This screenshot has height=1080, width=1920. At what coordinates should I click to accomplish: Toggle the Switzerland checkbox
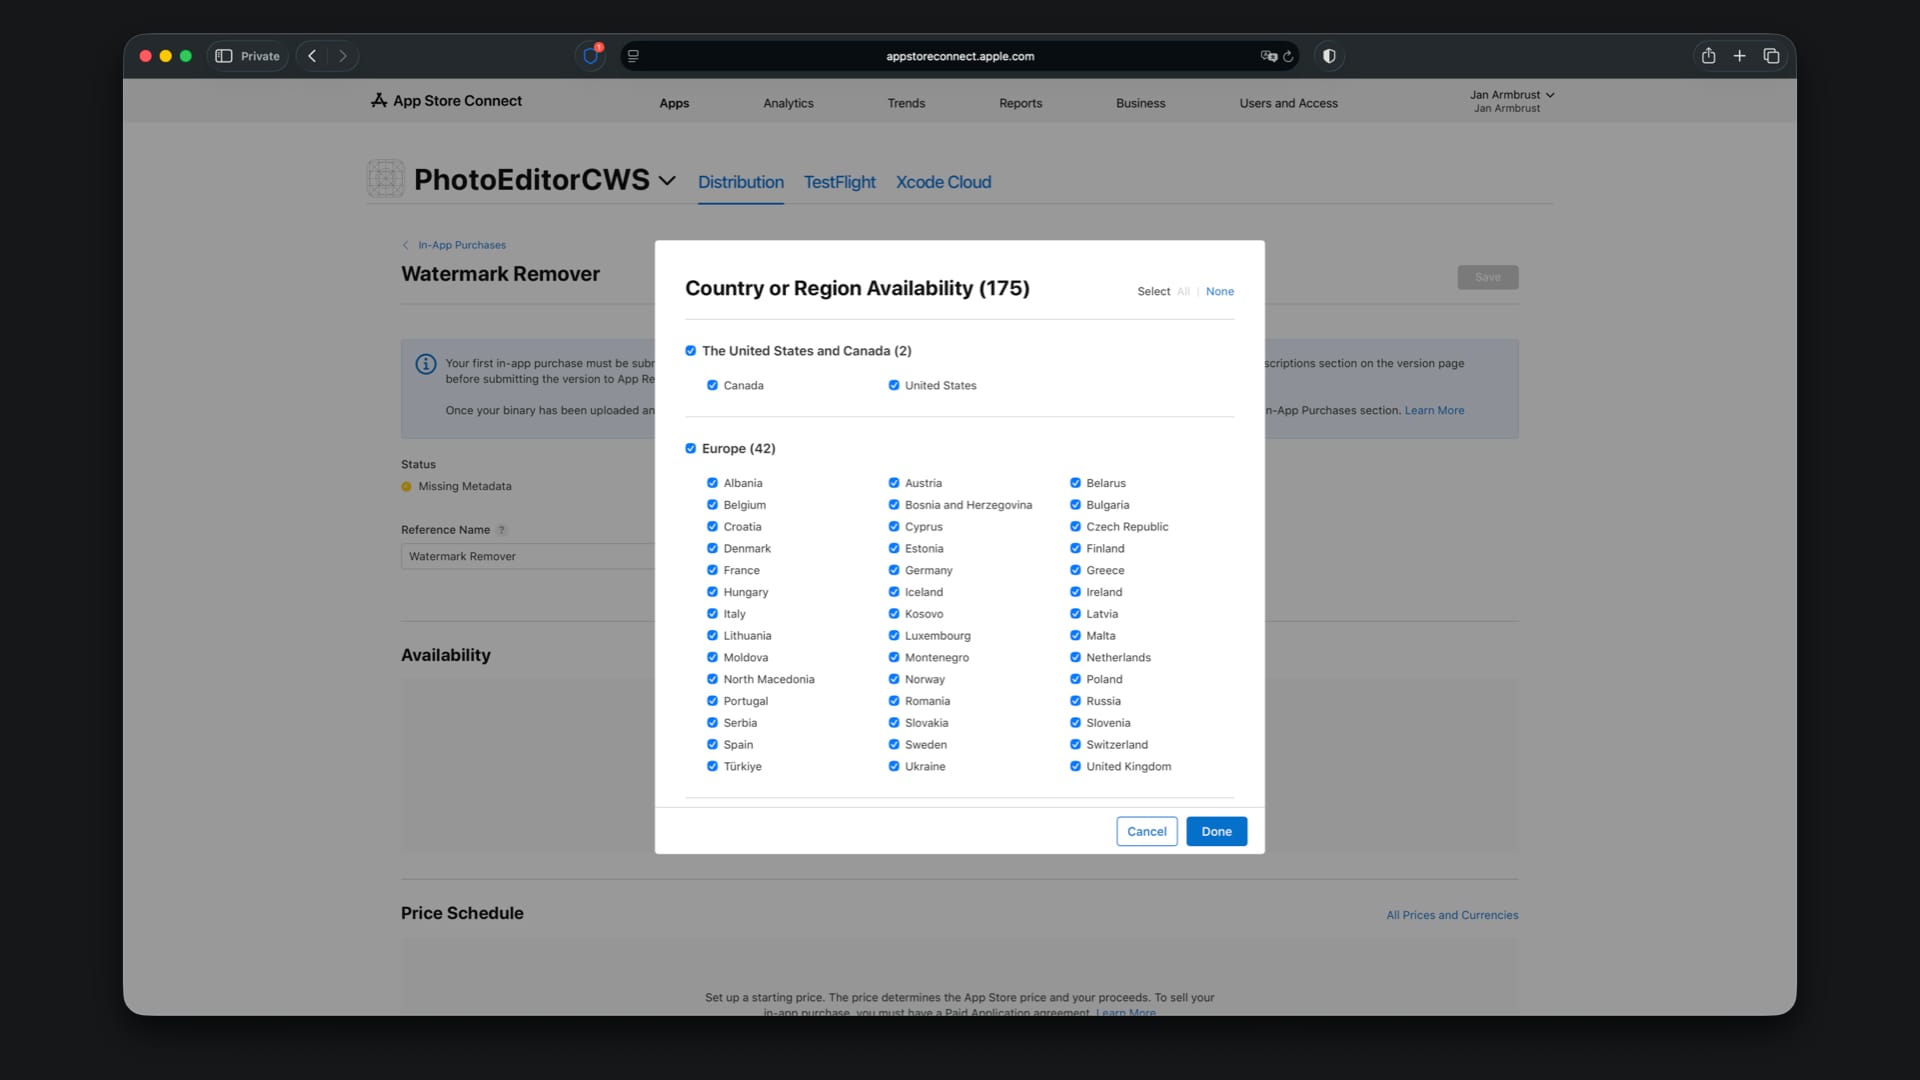[x=1075, y=745]
